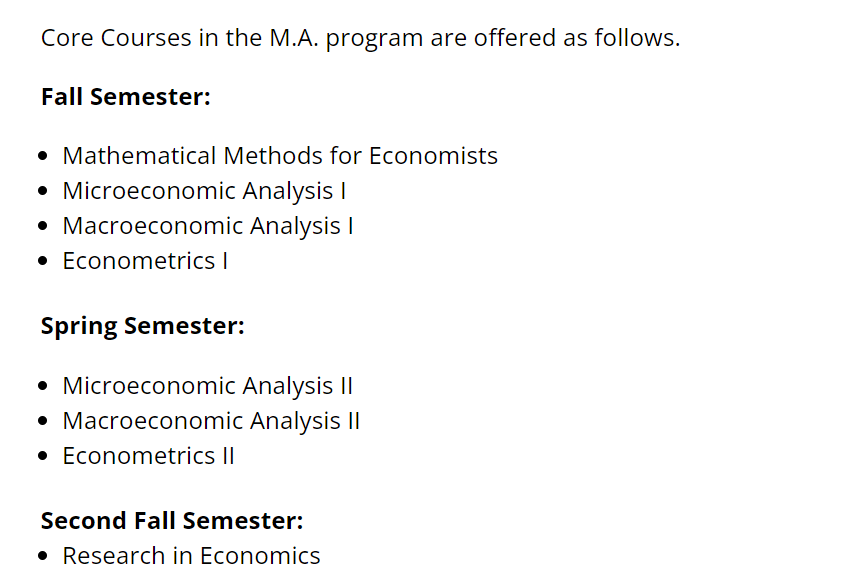Click Macroeconomic Analysis I list item

208,226
